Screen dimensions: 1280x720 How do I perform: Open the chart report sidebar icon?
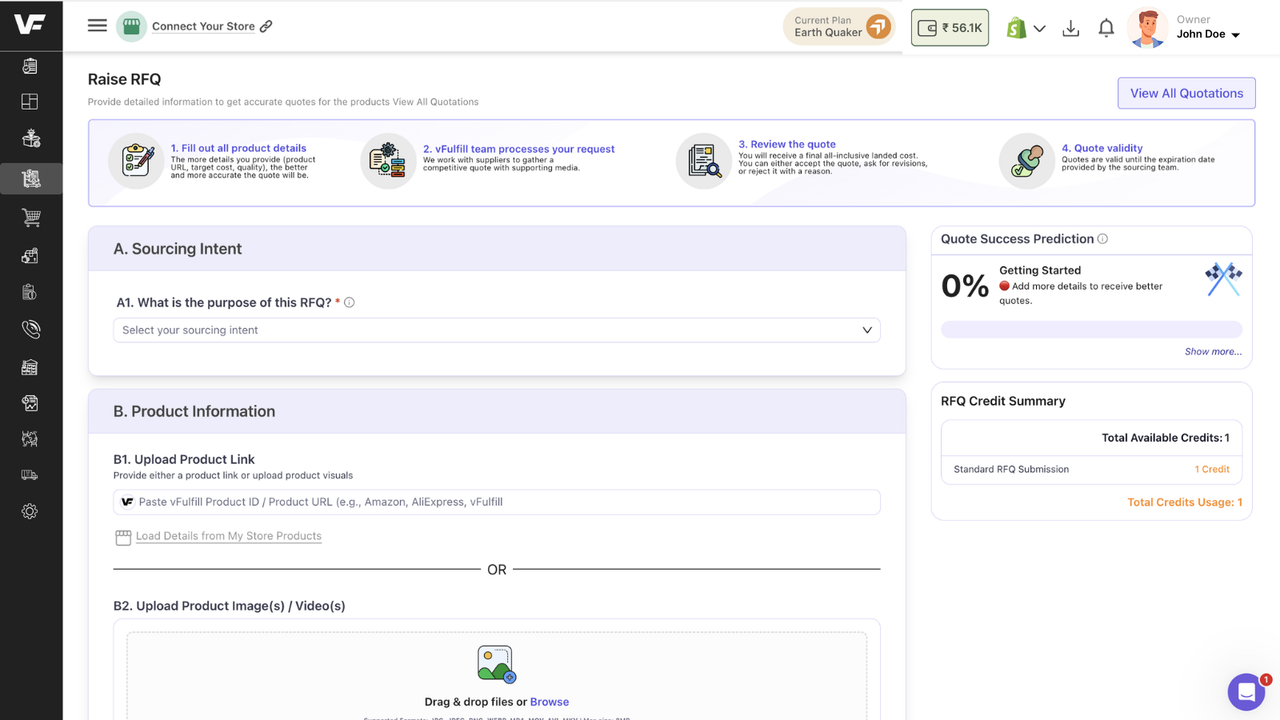(30, 404)
